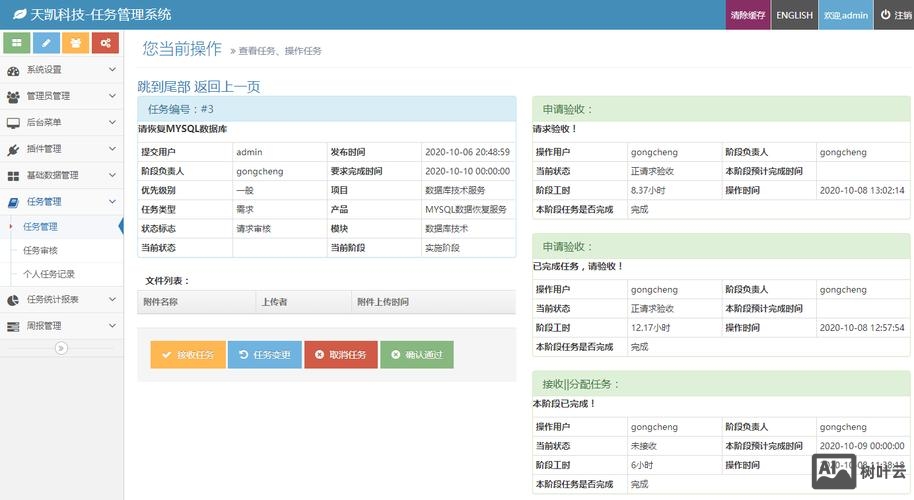Click the pie chart icon beside 任务统计报表
914x500 pixels.
(13, 300)
